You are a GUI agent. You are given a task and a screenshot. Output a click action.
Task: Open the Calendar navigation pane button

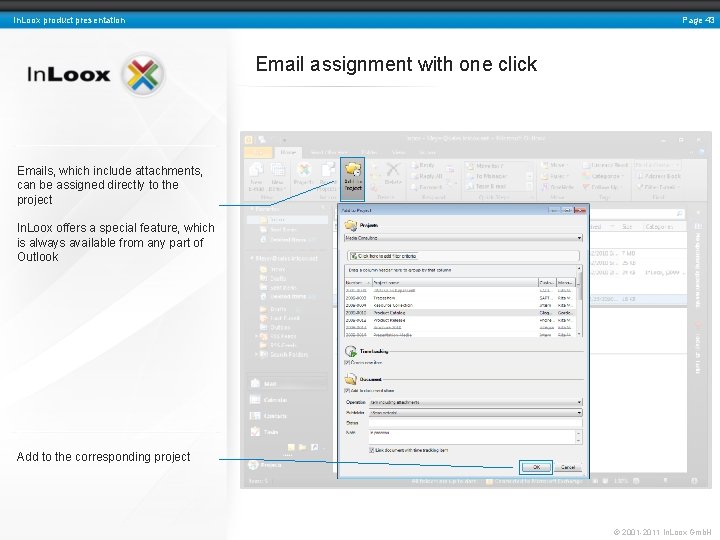pyautogui.click(x=287, y=399)
